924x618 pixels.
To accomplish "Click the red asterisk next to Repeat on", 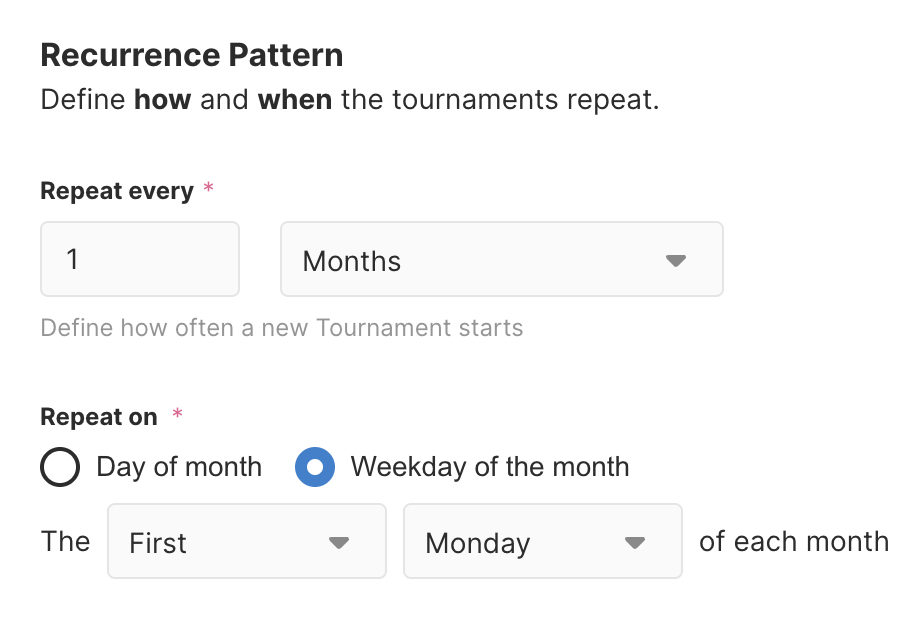I will (178, 414).
